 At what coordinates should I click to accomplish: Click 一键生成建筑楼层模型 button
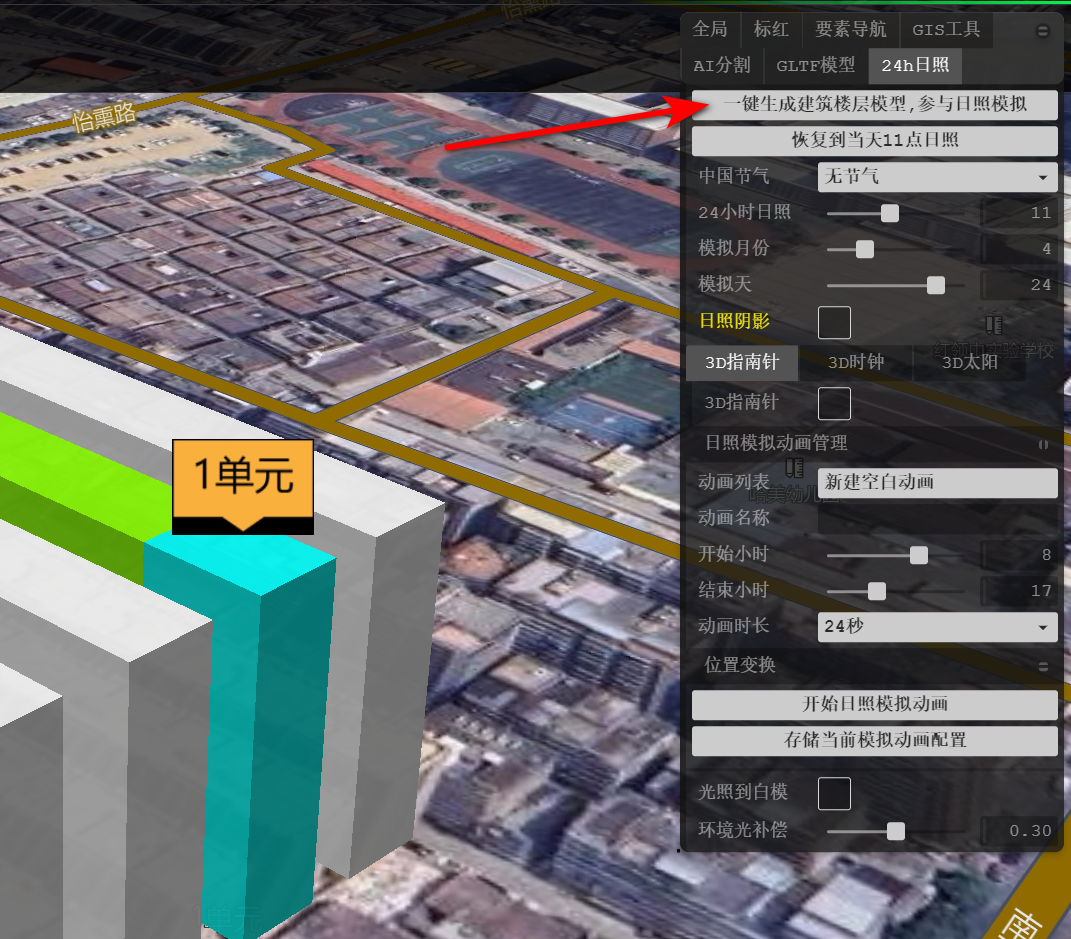tap(875, 104)
